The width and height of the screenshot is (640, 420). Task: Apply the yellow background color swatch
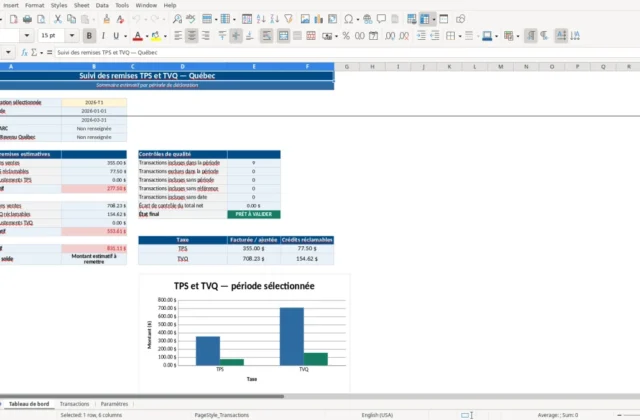click(x=156, y=36)
